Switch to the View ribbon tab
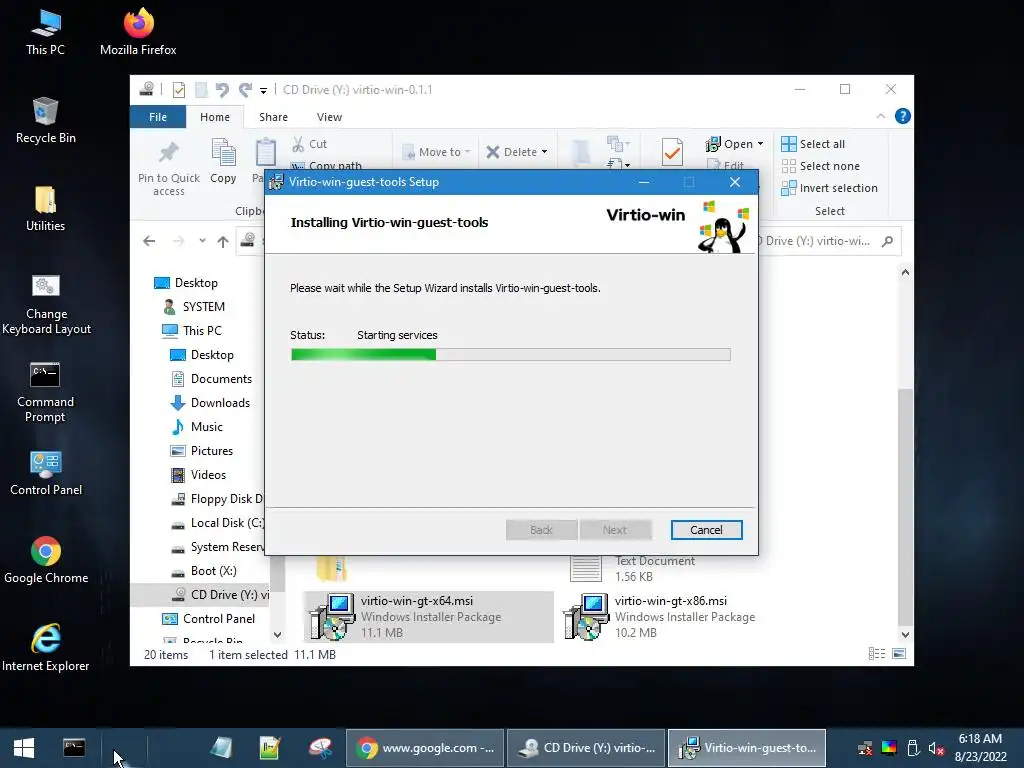The width and height of the screenshot is (1024, 768). 329,117
